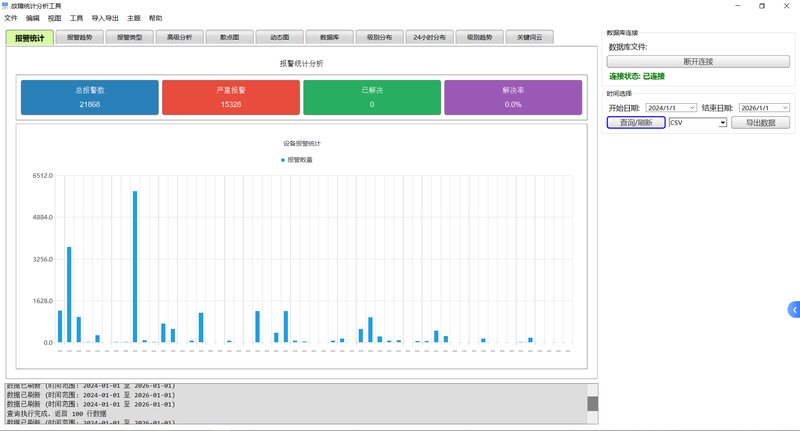Open the 关键词云 tab

click(x=530, y=37)
